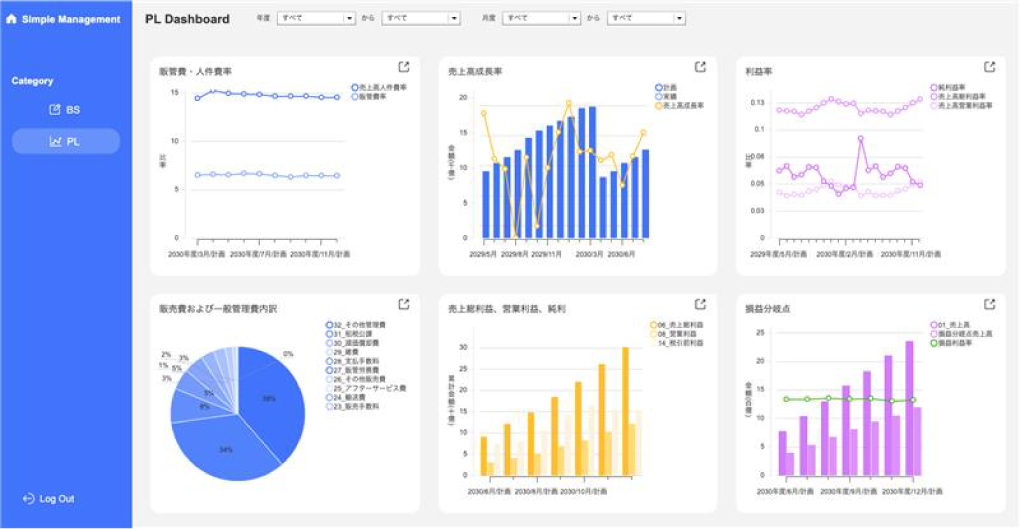Click expand icon on 売上総利益、営業利益、純利 card
Screen dimensions: 1020x529
point(701,304)
